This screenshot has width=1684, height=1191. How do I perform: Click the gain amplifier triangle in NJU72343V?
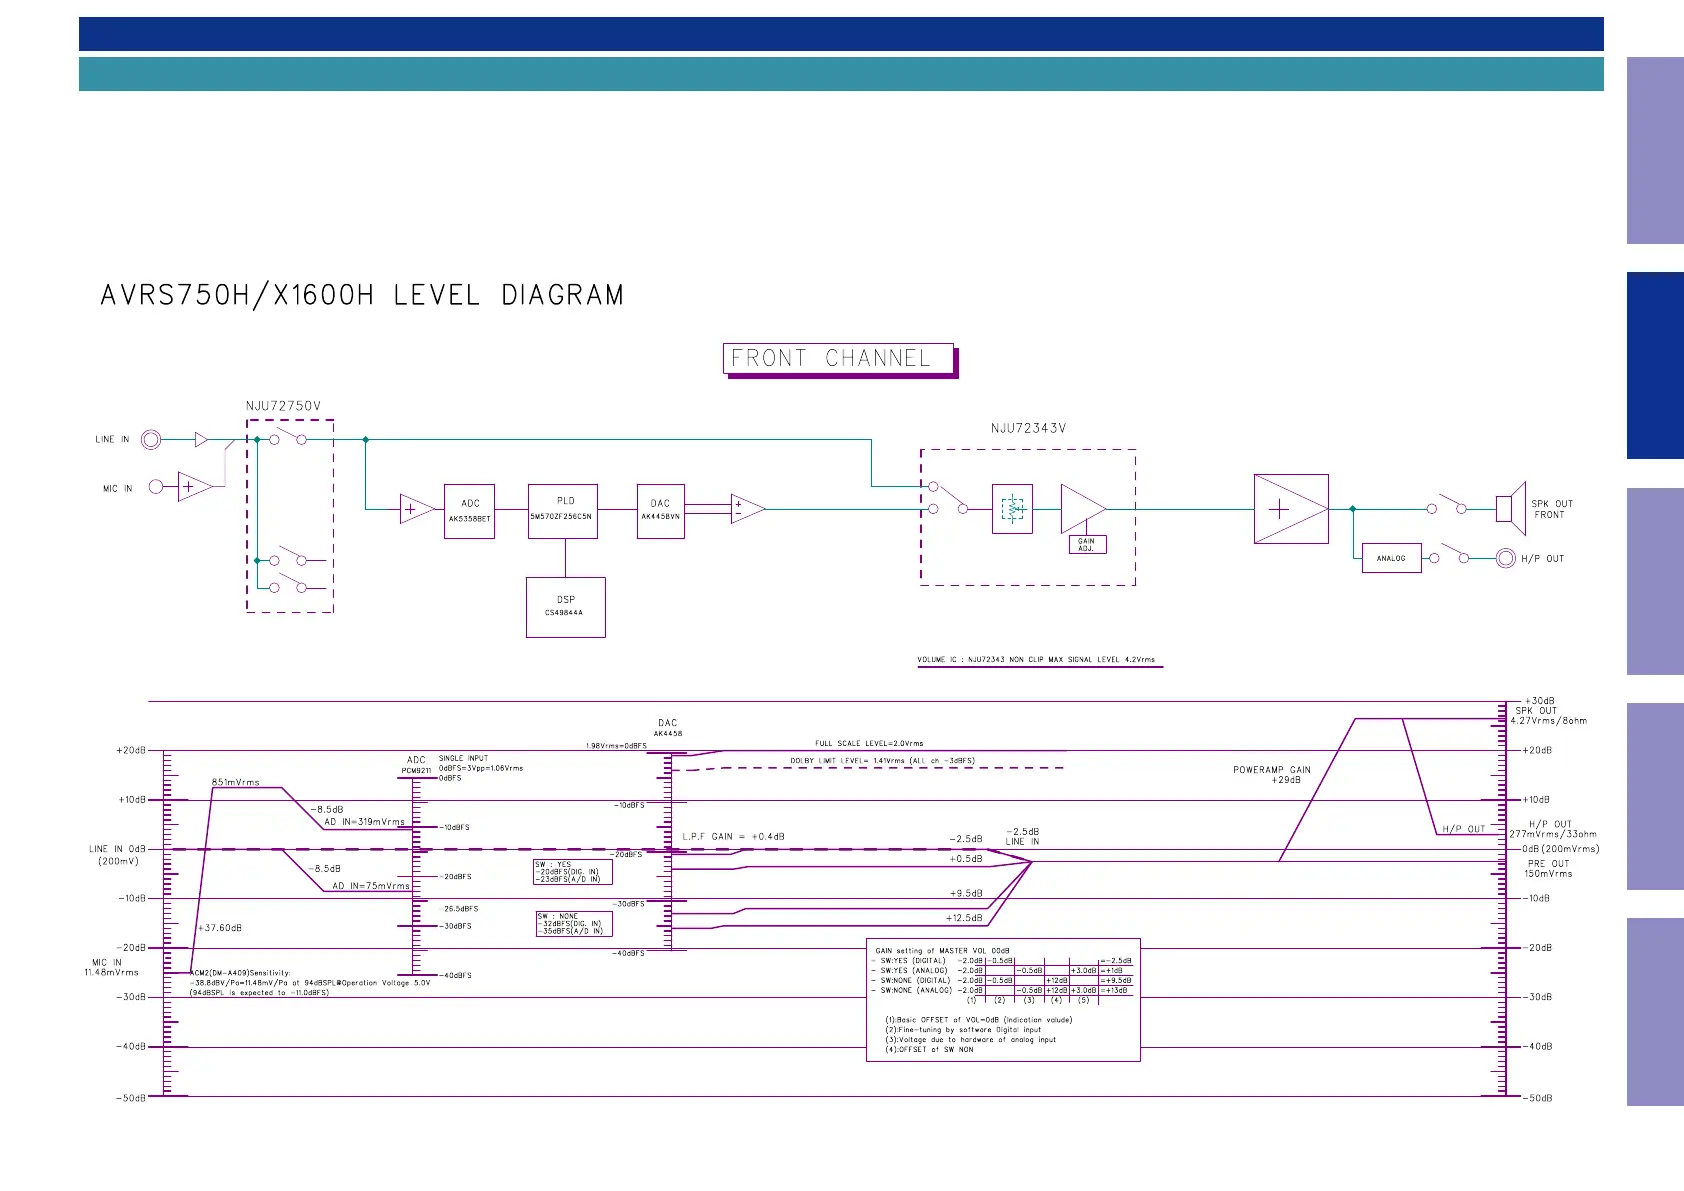click(x=1083, y=509)
